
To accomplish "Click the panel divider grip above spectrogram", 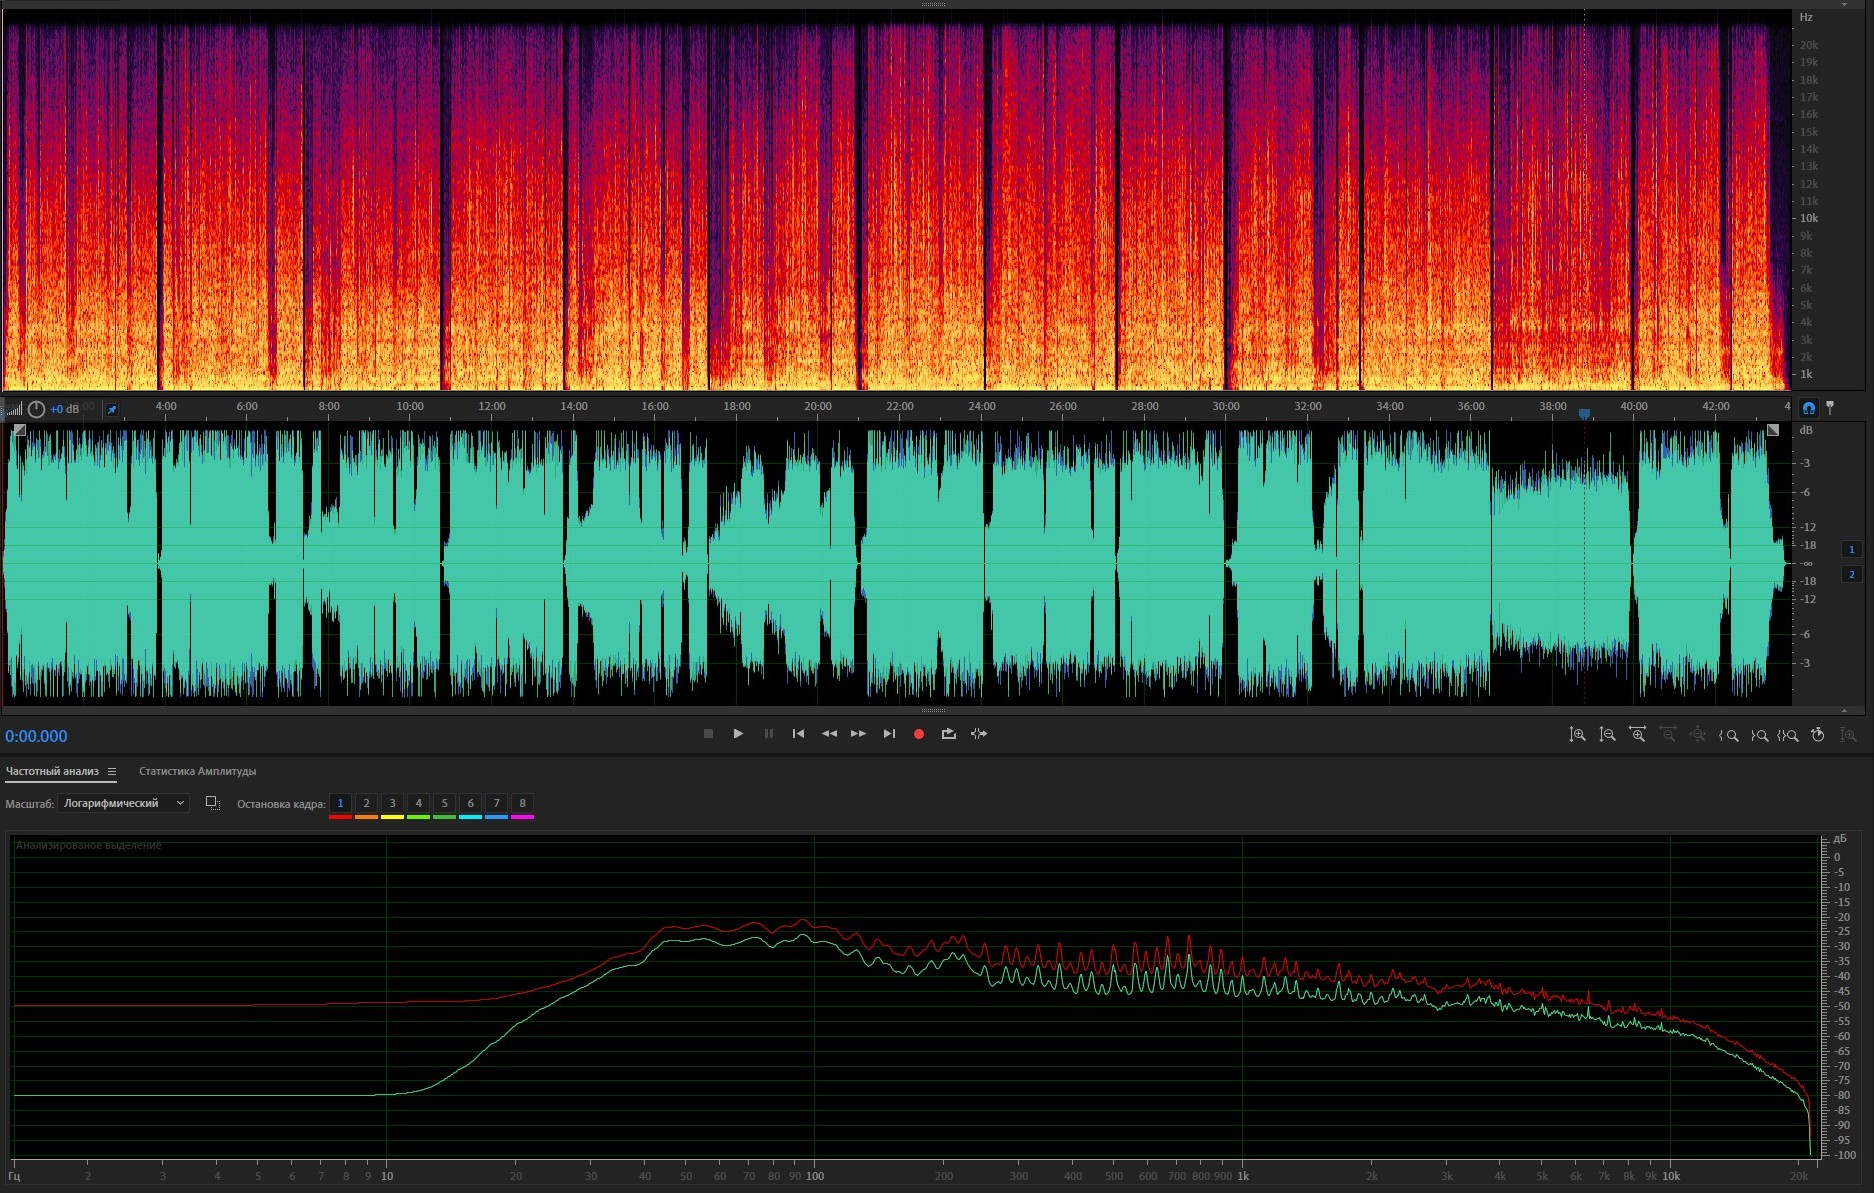I will [x=933, y=5].
